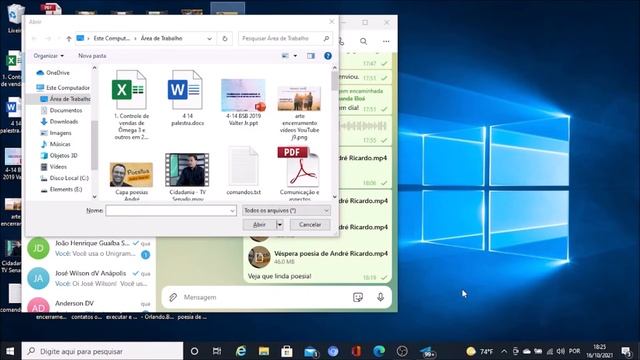Expand the address bar path dropdown
The width and height of the screenshot is (640, 360).
[x=209, y=38]
